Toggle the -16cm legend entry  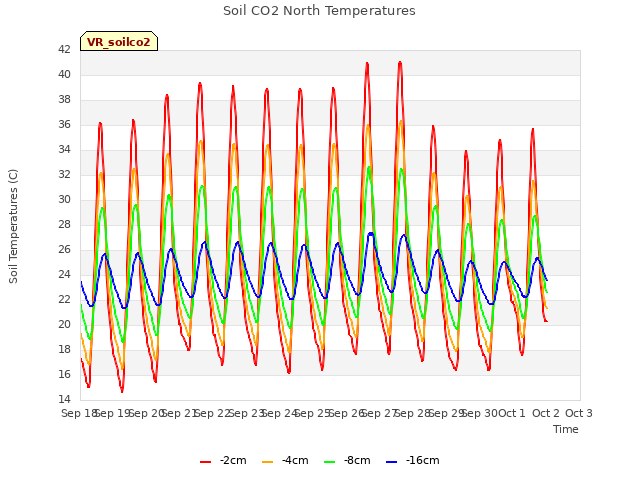[x=413, y=461]
